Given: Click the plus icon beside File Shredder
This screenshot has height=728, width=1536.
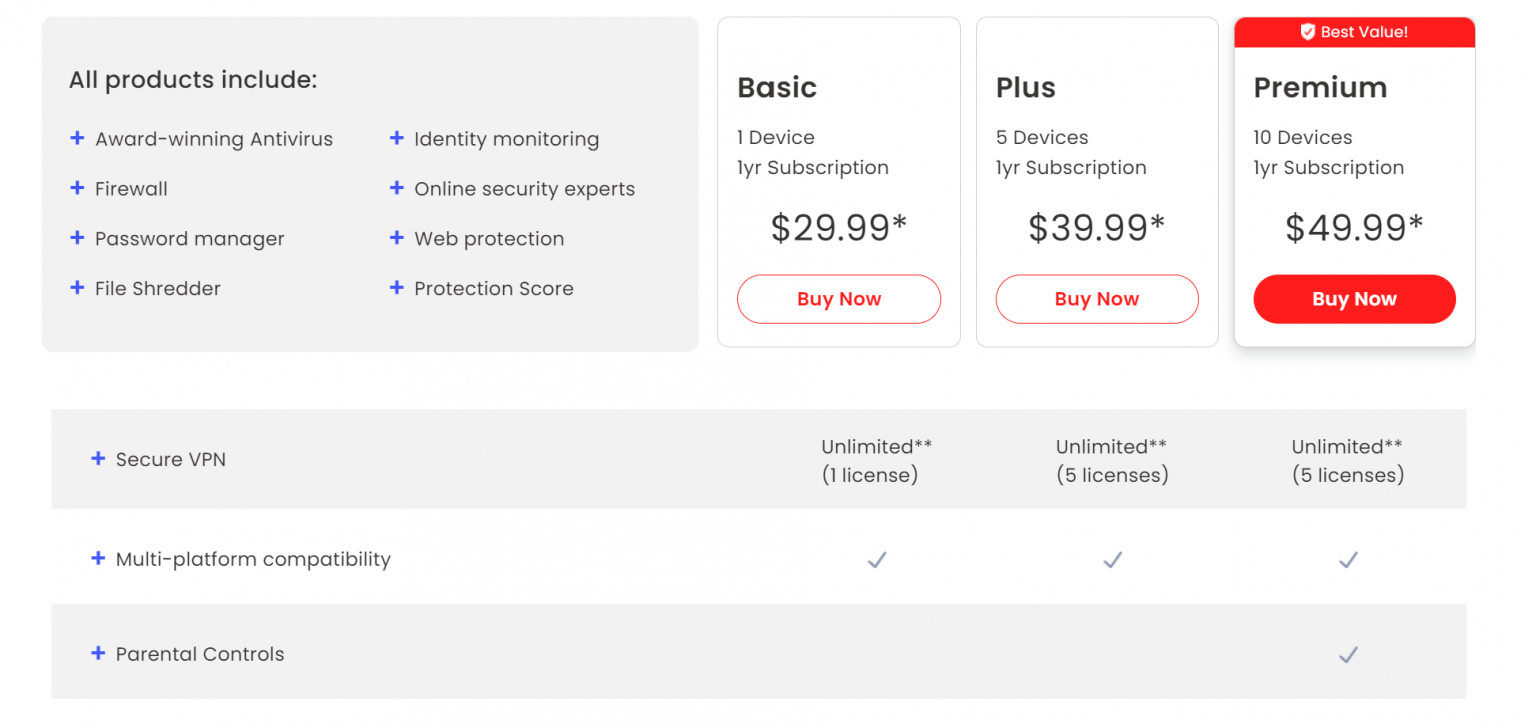Looking at the screenshot, I should [x=78, y=289].
